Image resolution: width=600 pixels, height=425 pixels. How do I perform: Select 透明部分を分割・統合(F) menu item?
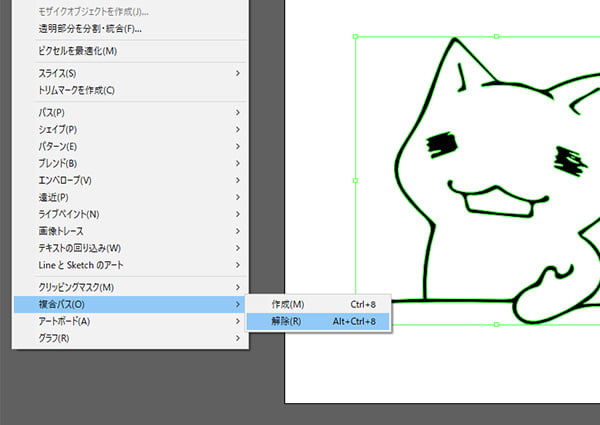[x=90, y=28]
